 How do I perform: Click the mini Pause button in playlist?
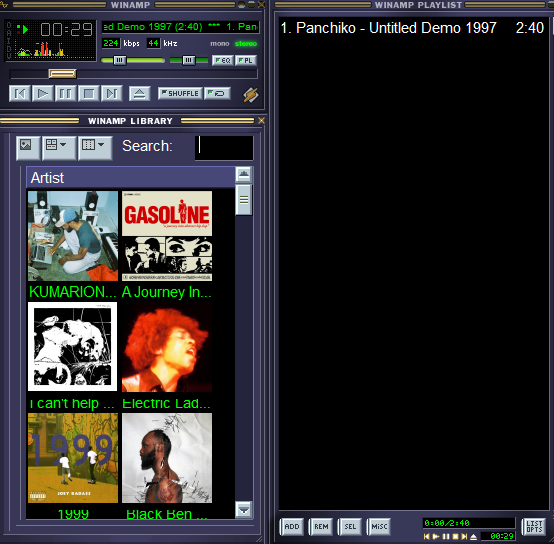click(446, 537)
